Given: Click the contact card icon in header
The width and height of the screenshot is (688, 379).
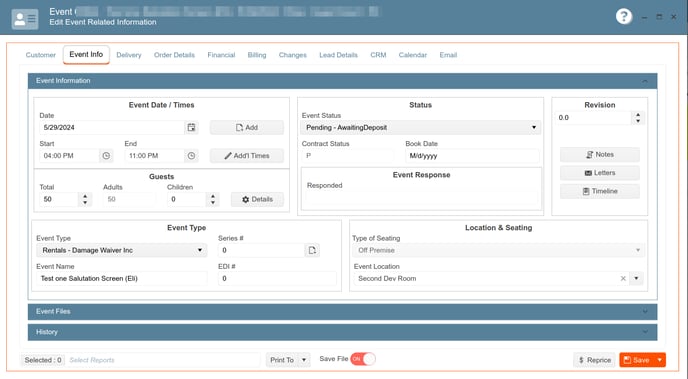Looking at the screenshot, I should (25, 19).
